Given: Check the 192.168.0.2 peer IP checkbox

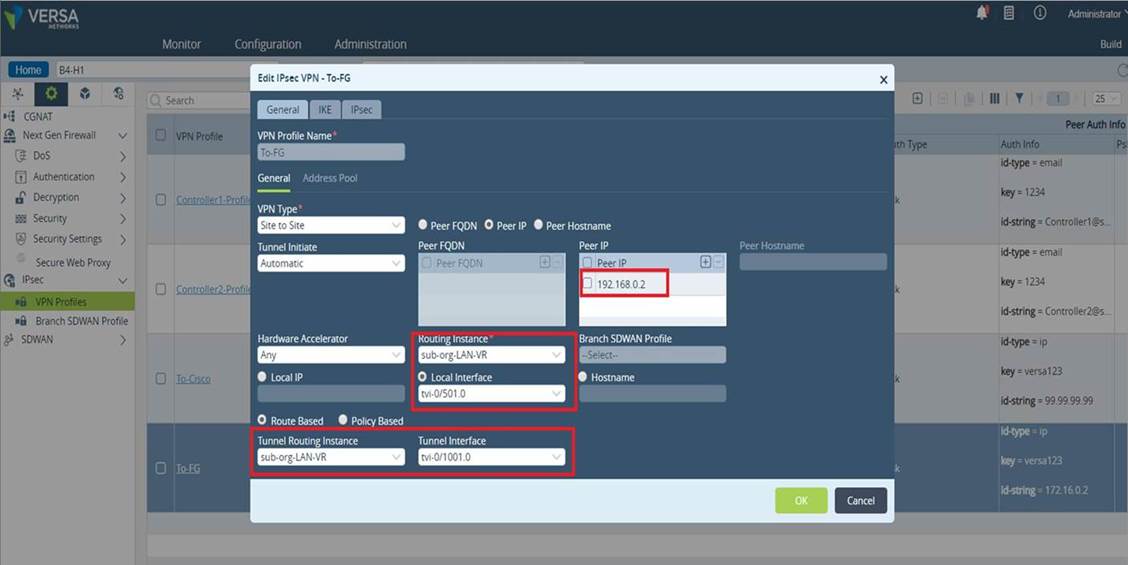Looking at the screenshot, I should pyautogui.click(x=588, y=284).
